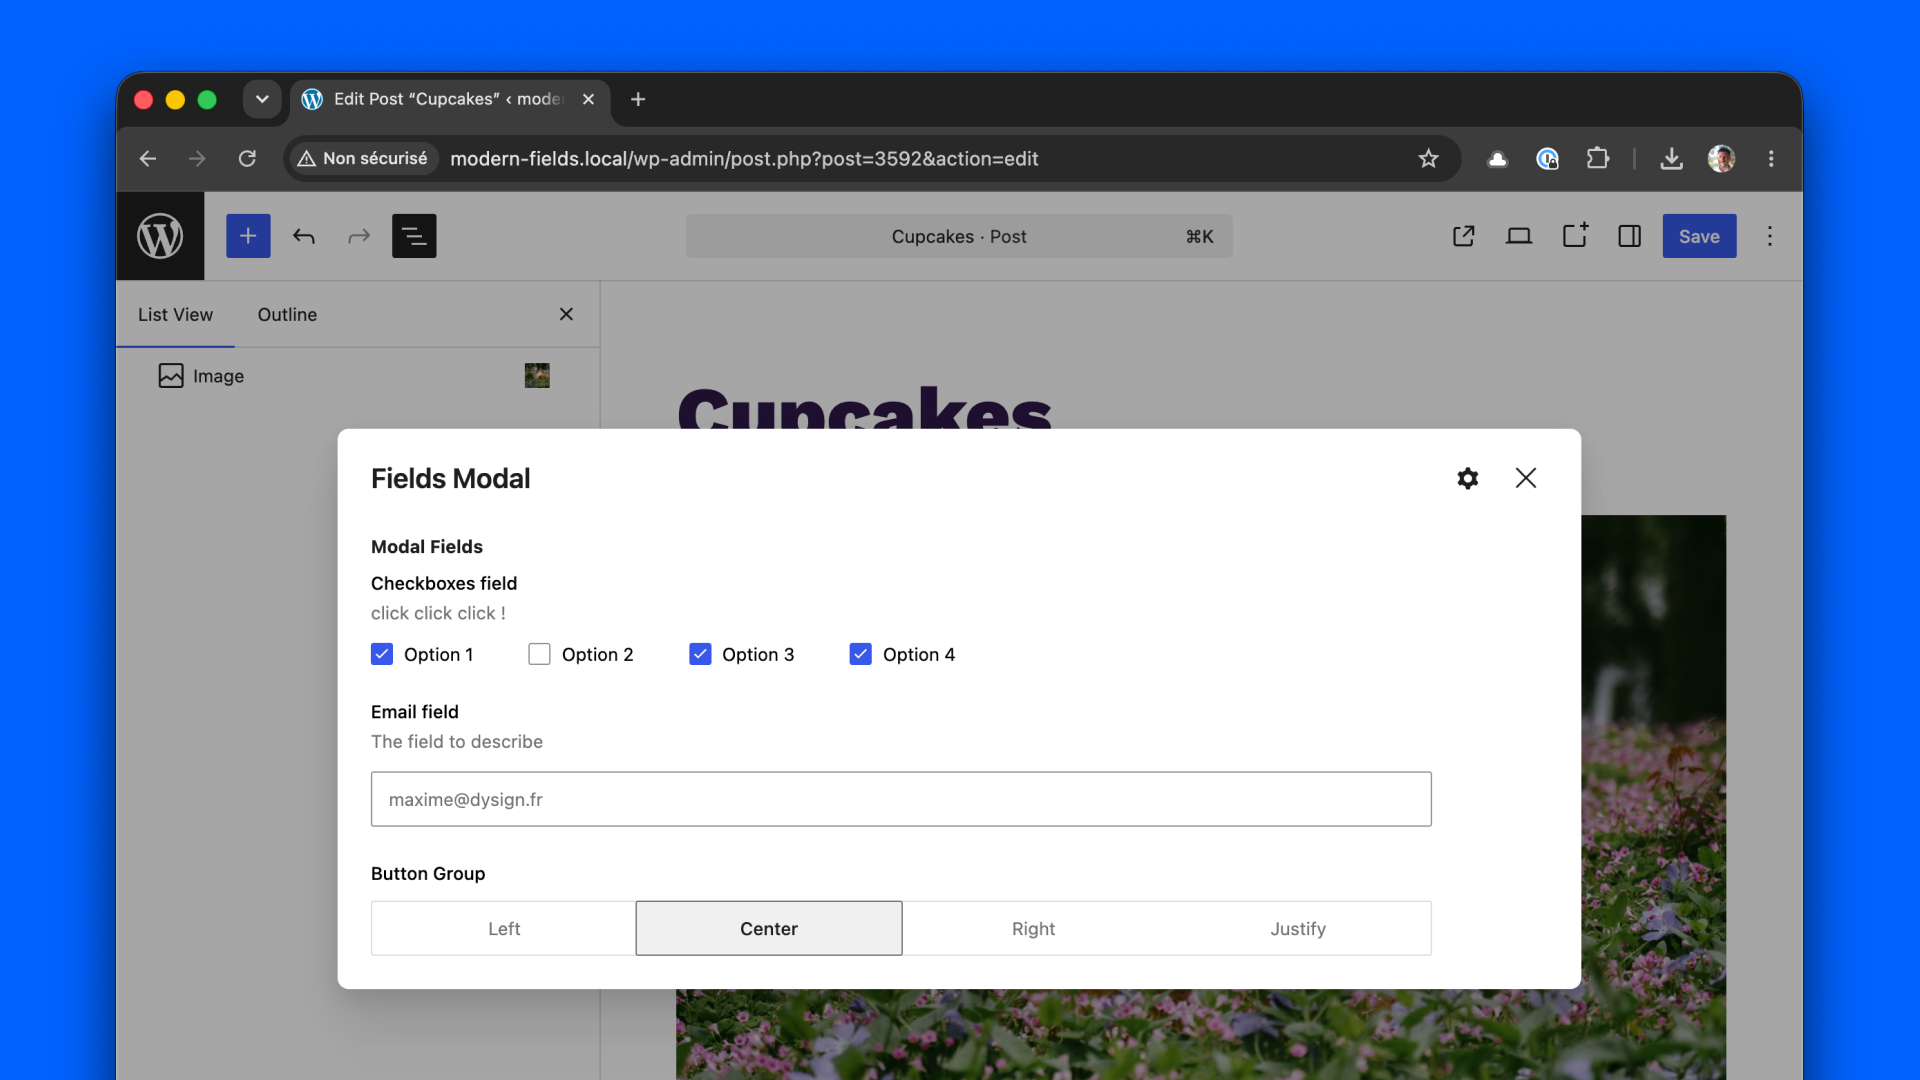Open the device preview laptop icon

click(1519, 236)
